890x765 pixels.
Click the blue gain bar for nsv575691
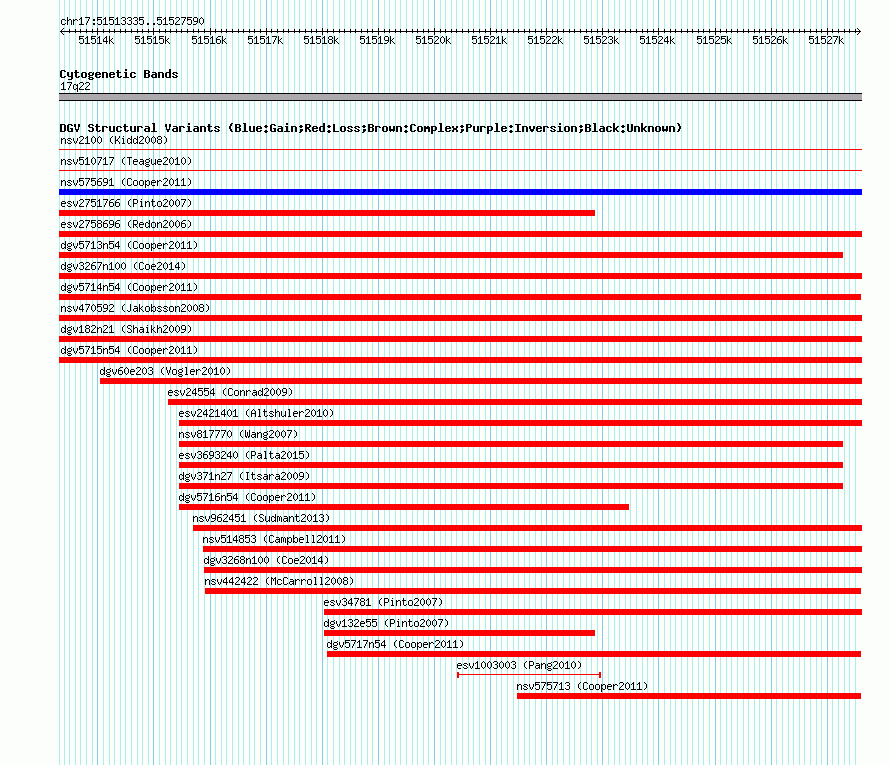pos(460,192)
